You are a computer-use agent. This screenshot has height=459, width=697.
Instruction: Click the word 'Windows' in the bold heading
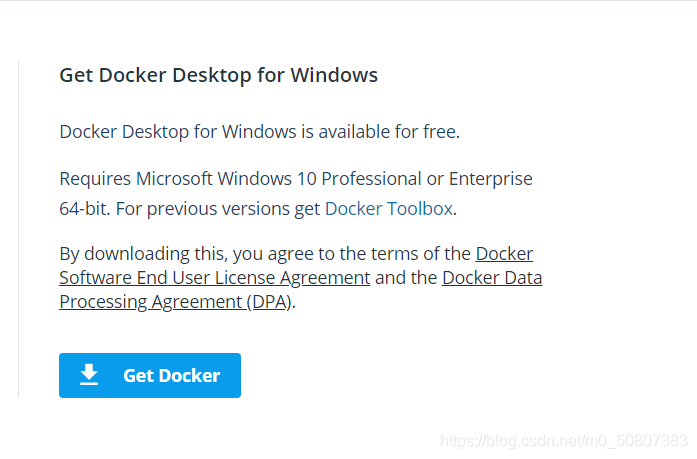point(334,75)
